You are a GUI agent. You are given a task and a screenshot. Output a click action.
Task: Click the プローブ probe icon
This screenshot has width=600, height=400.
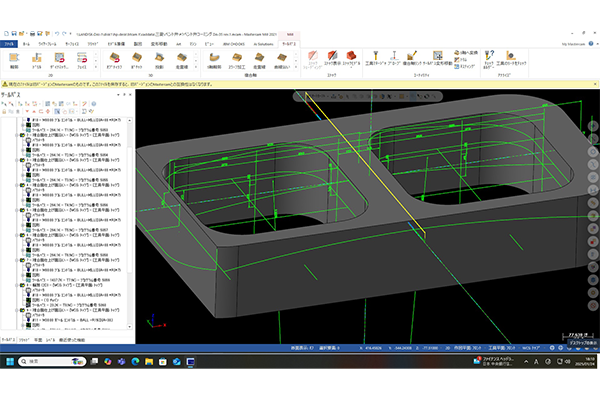(394, 58)
